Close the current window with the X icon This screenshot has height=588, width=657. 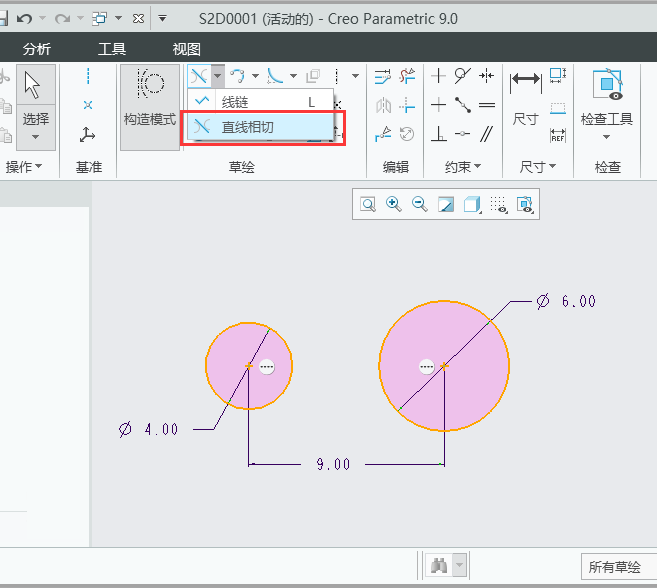[x=138, y=18]
